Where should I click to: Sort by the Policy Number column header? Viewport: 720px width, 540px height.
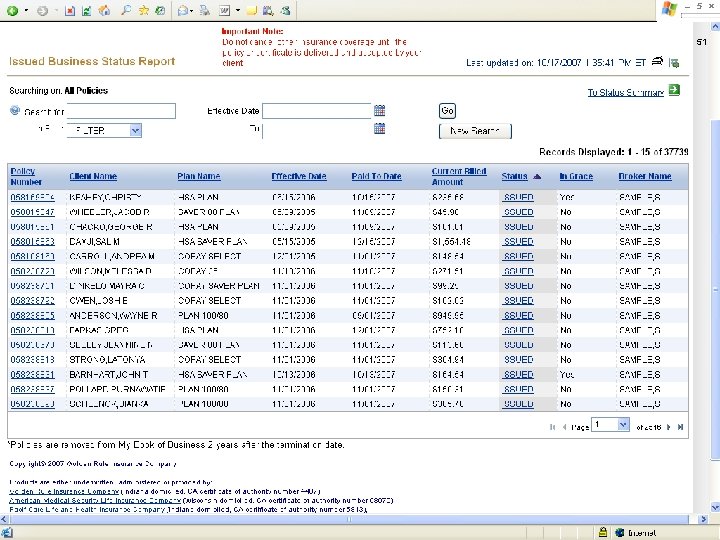(26, 176)
